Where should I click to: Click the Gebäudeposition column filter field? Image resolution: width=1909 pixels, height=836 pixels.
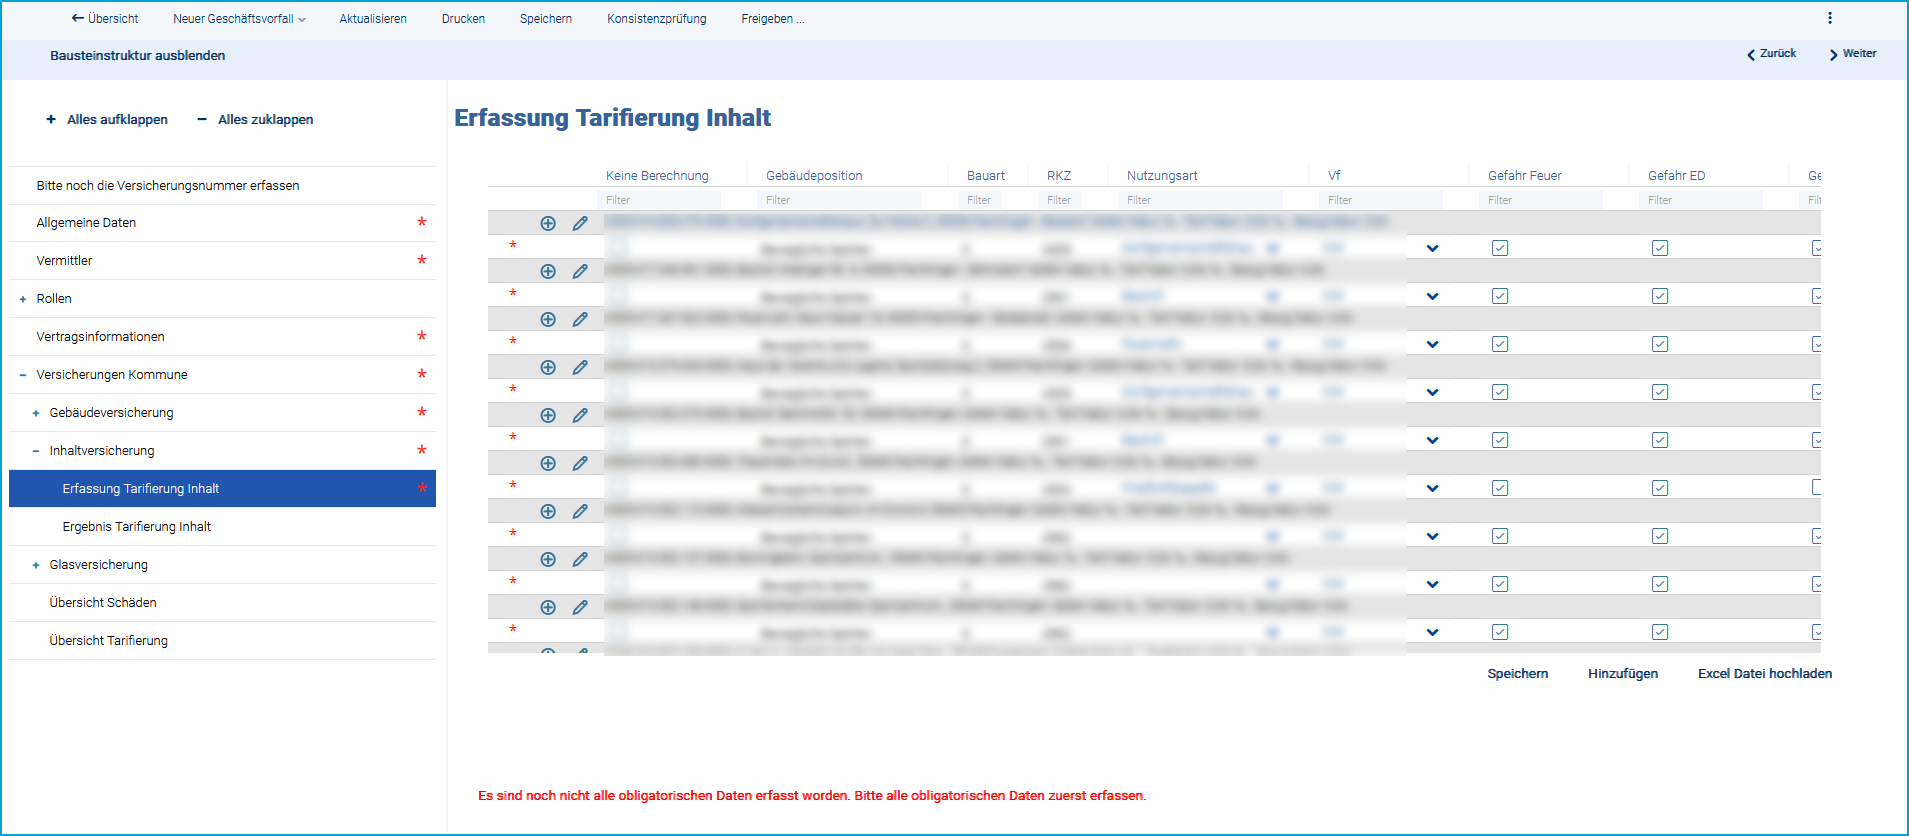[x=838, y=200]
